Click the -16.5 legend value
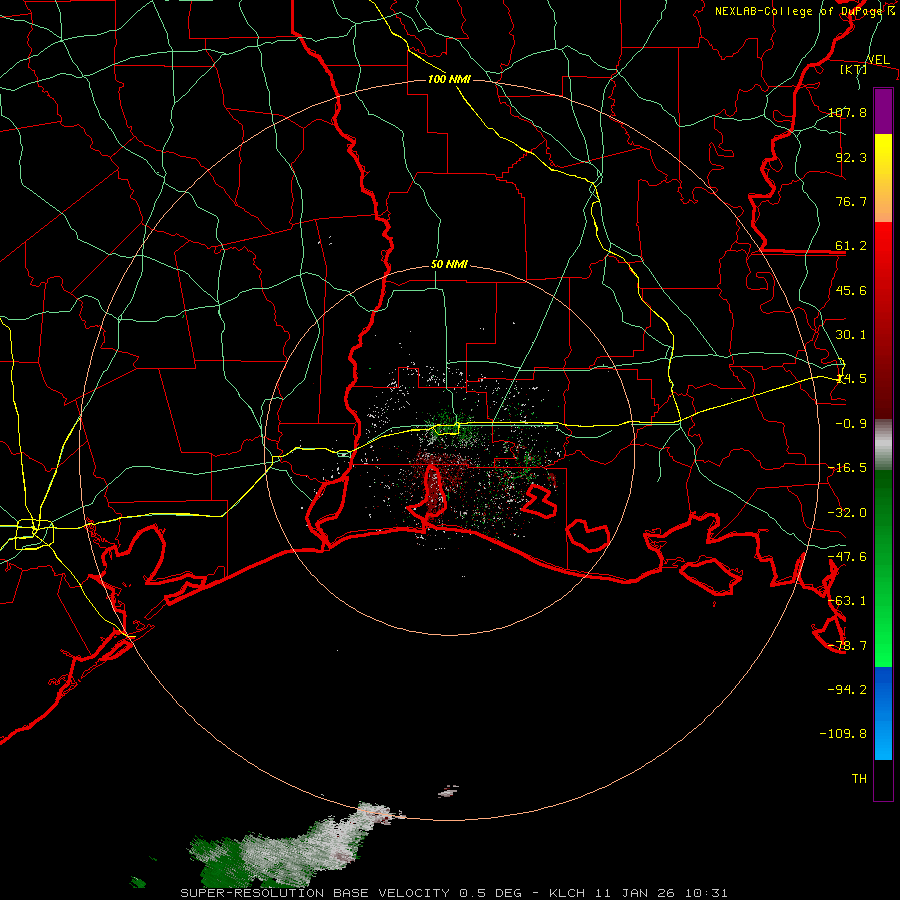Screen dimensions: 900x900 (847, 468)
